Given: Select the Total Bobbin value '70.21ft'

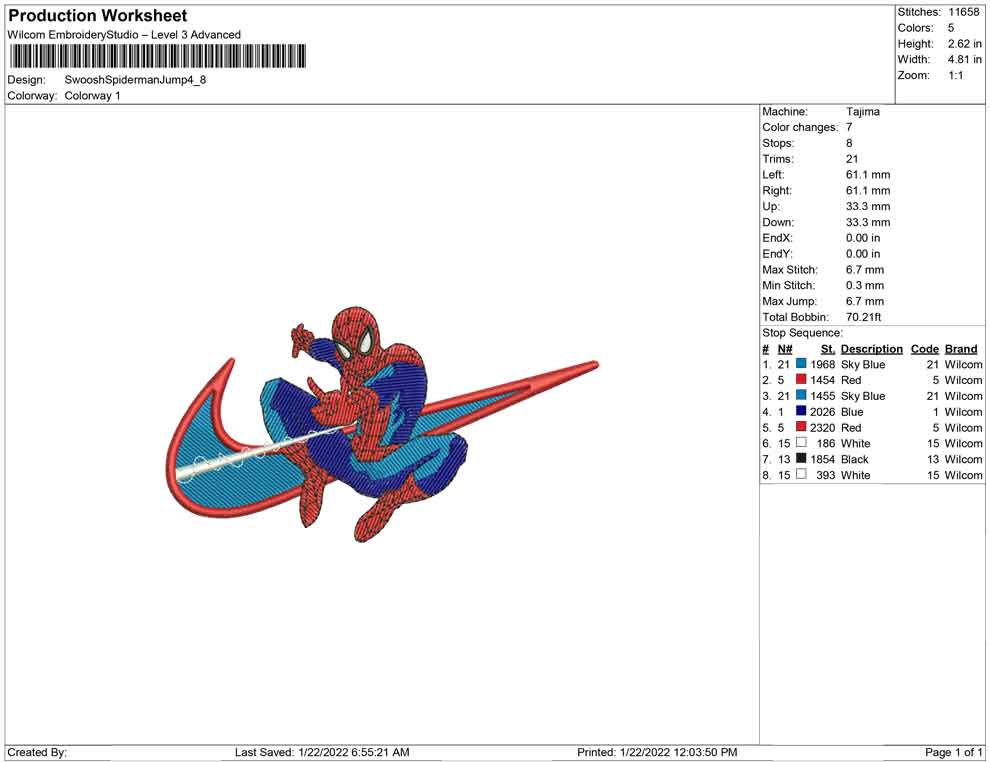Looking at the screenshot, I should [x=864, y=316].
